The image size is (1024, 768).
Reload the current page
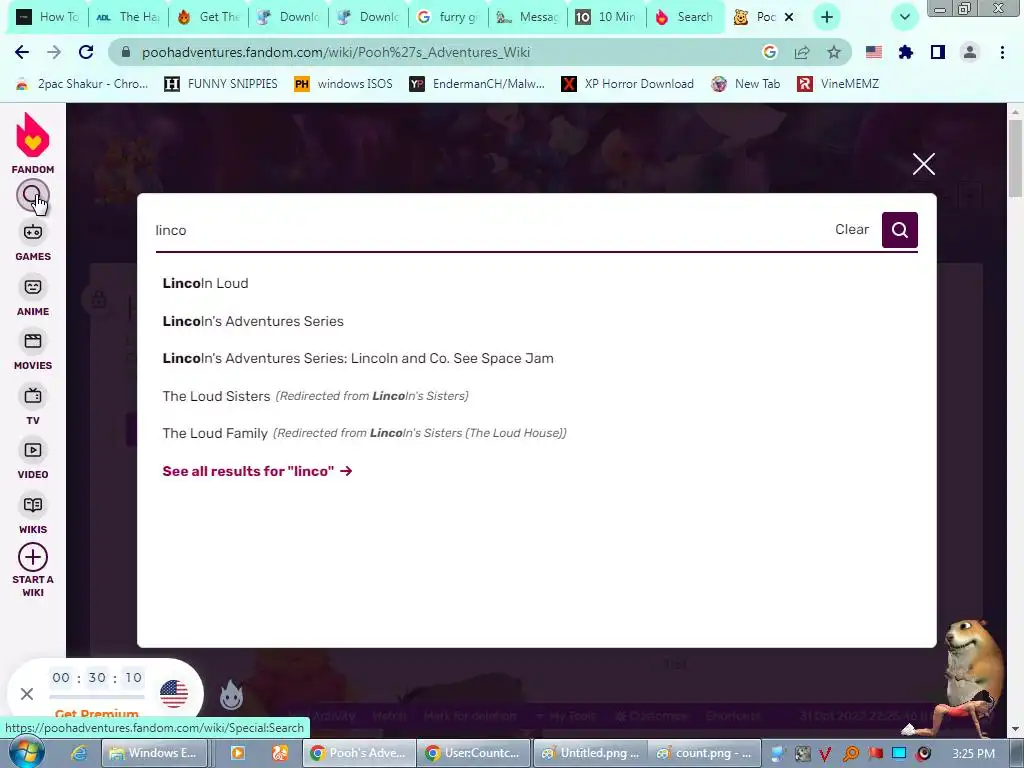pyautogui.click(x=86, y=52)
